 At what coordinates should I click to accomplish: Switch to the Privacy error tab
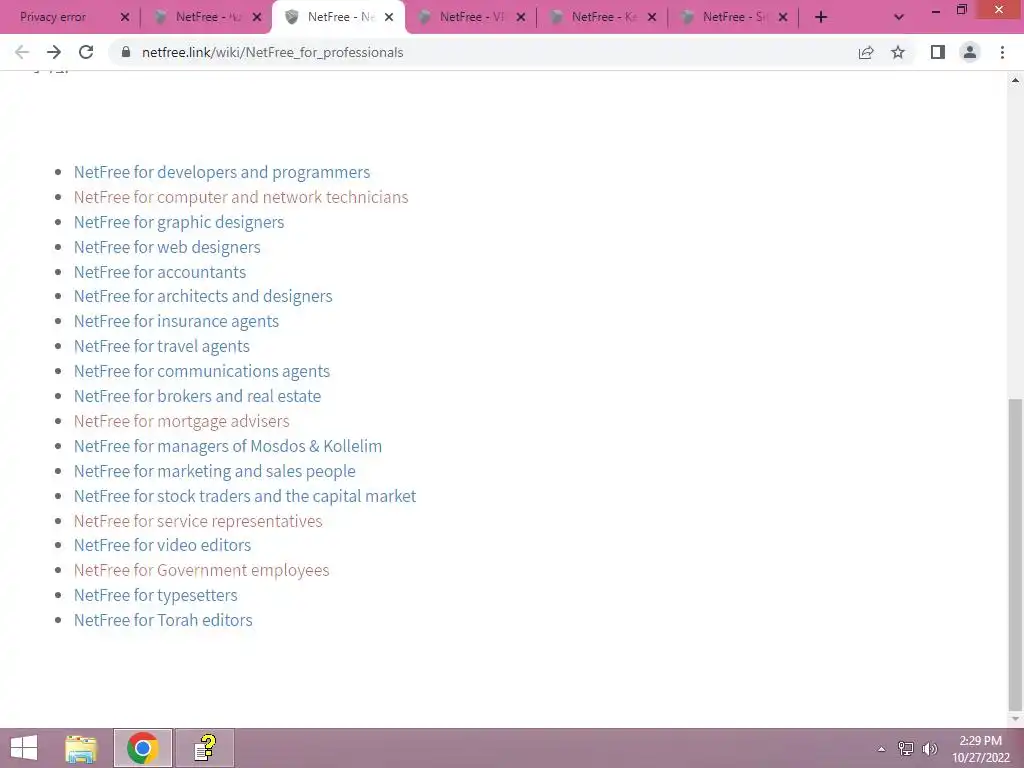[61, 17]
